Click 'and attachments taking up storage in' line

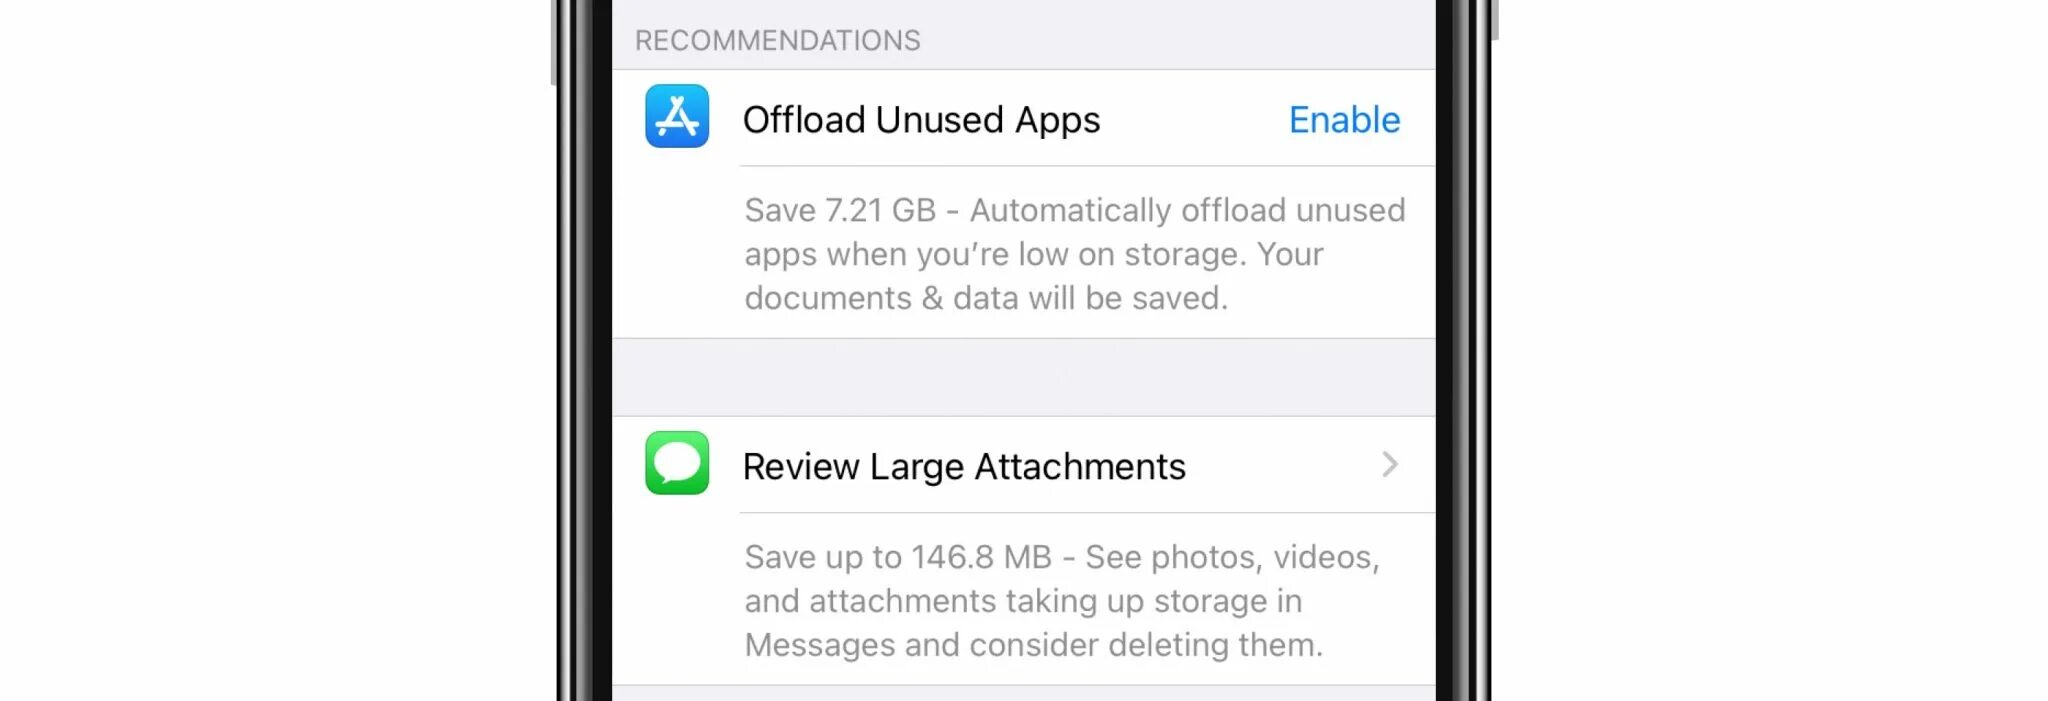click(x=1023, y=601)
